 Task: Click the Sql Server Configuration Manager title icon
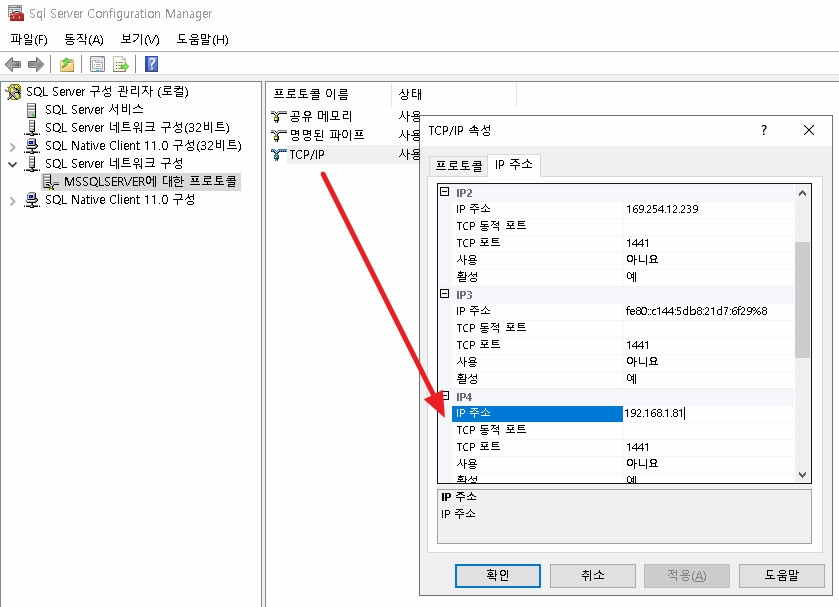[16, 13]
